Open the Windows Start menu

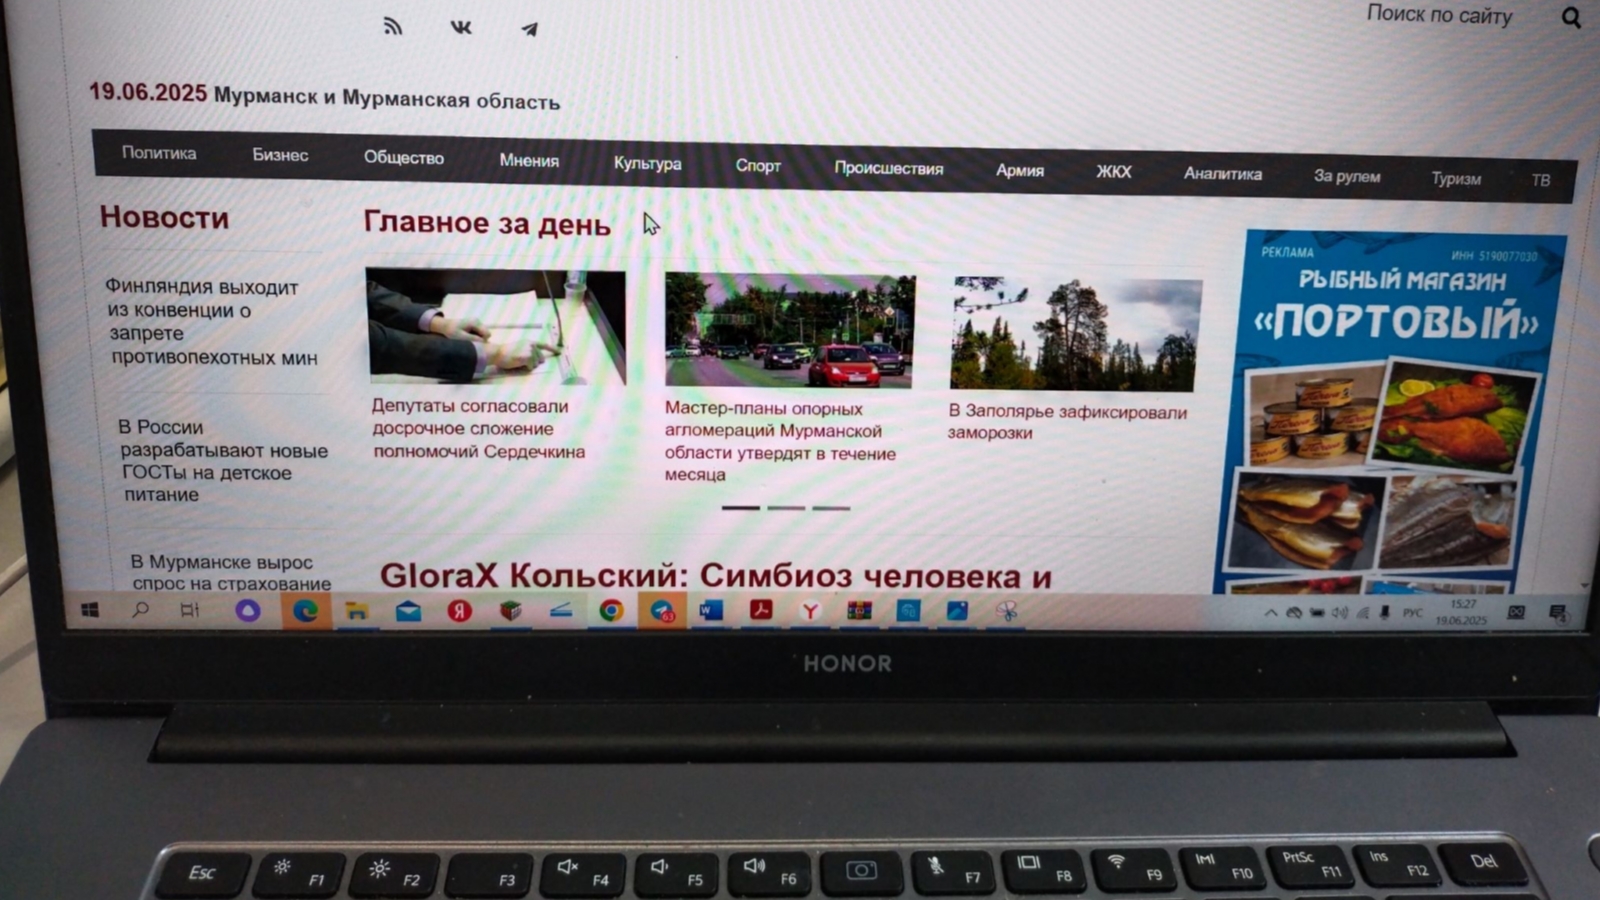point(90,610)
